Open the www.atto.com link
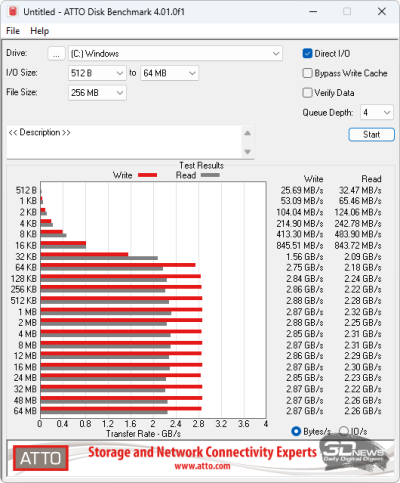 (202, 466)
